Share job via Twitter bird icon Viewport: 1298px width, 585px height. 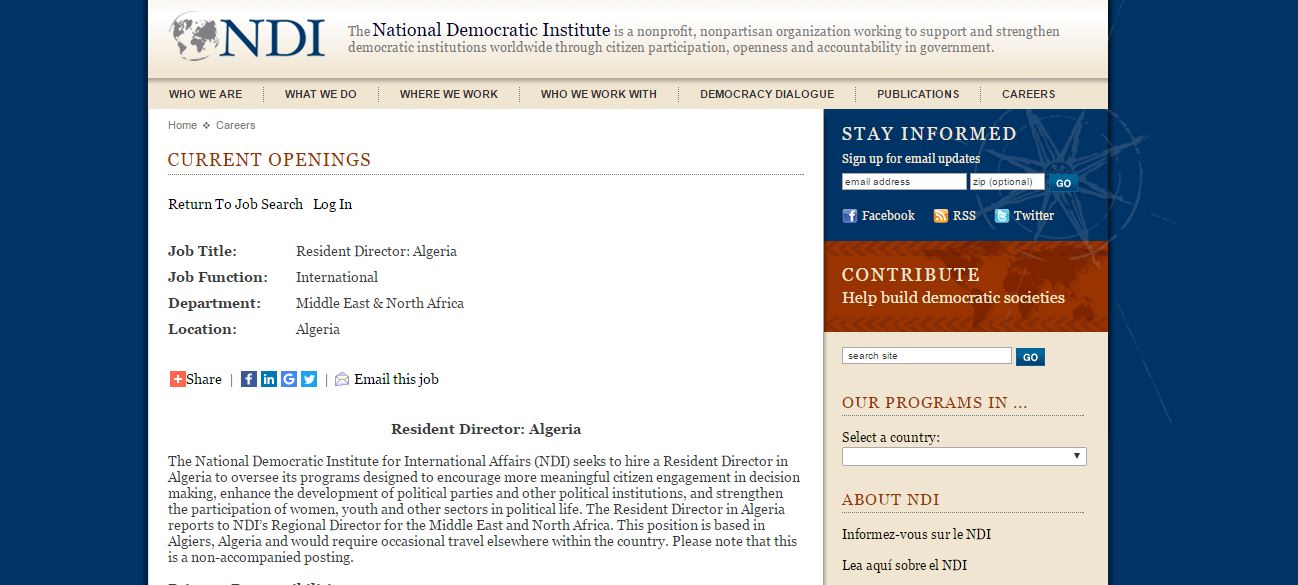pyautogui.click(x=309, y=379)
